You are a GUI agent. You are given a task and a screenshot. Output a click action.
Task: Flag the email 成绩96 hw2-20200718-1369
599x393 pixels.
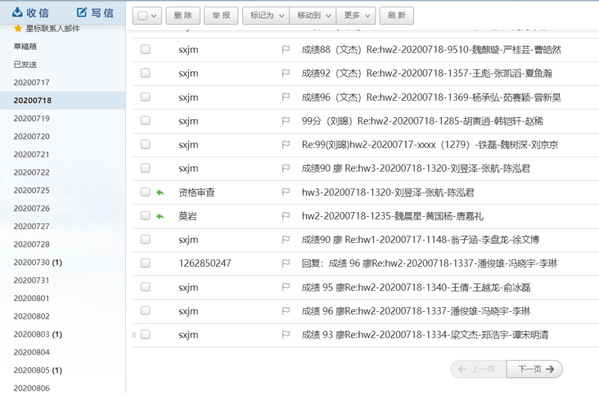point(286,97)
